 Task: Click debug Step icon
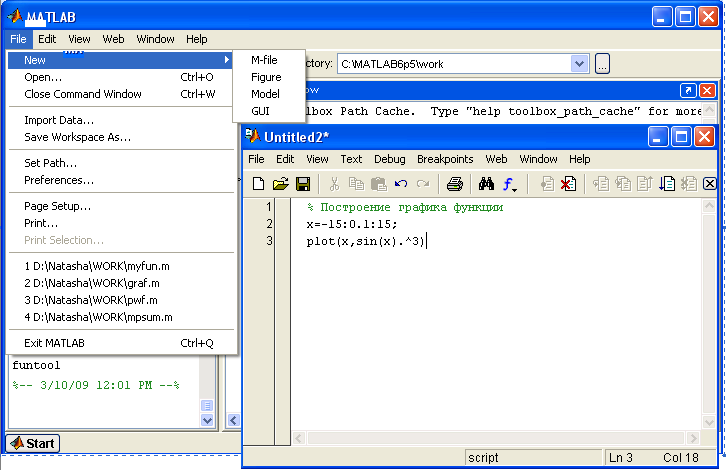[x=601, y=184]
